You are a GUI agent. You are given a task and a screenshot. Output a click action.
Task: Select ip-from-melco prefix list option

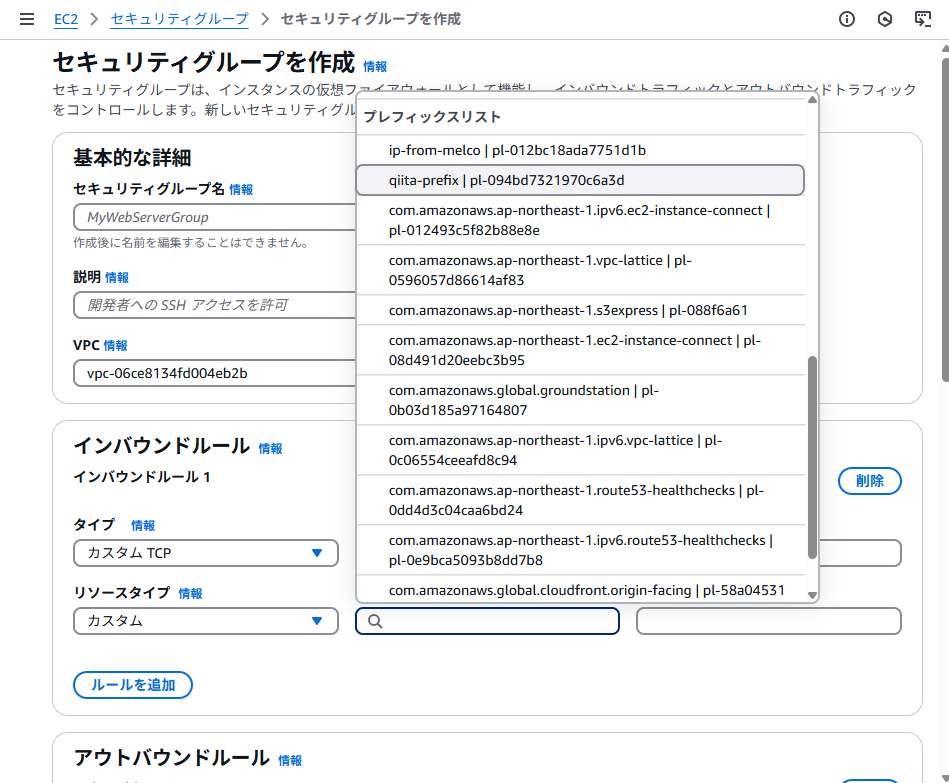580,150
